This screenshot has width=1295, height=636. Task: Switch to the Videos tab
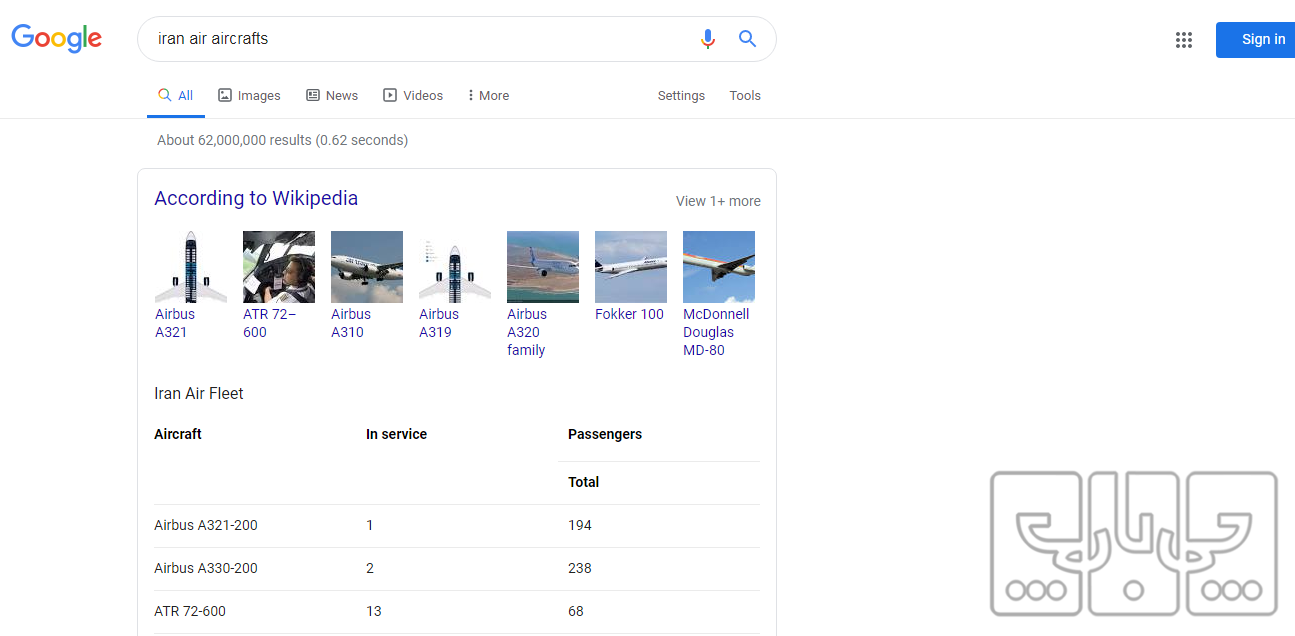413,96
